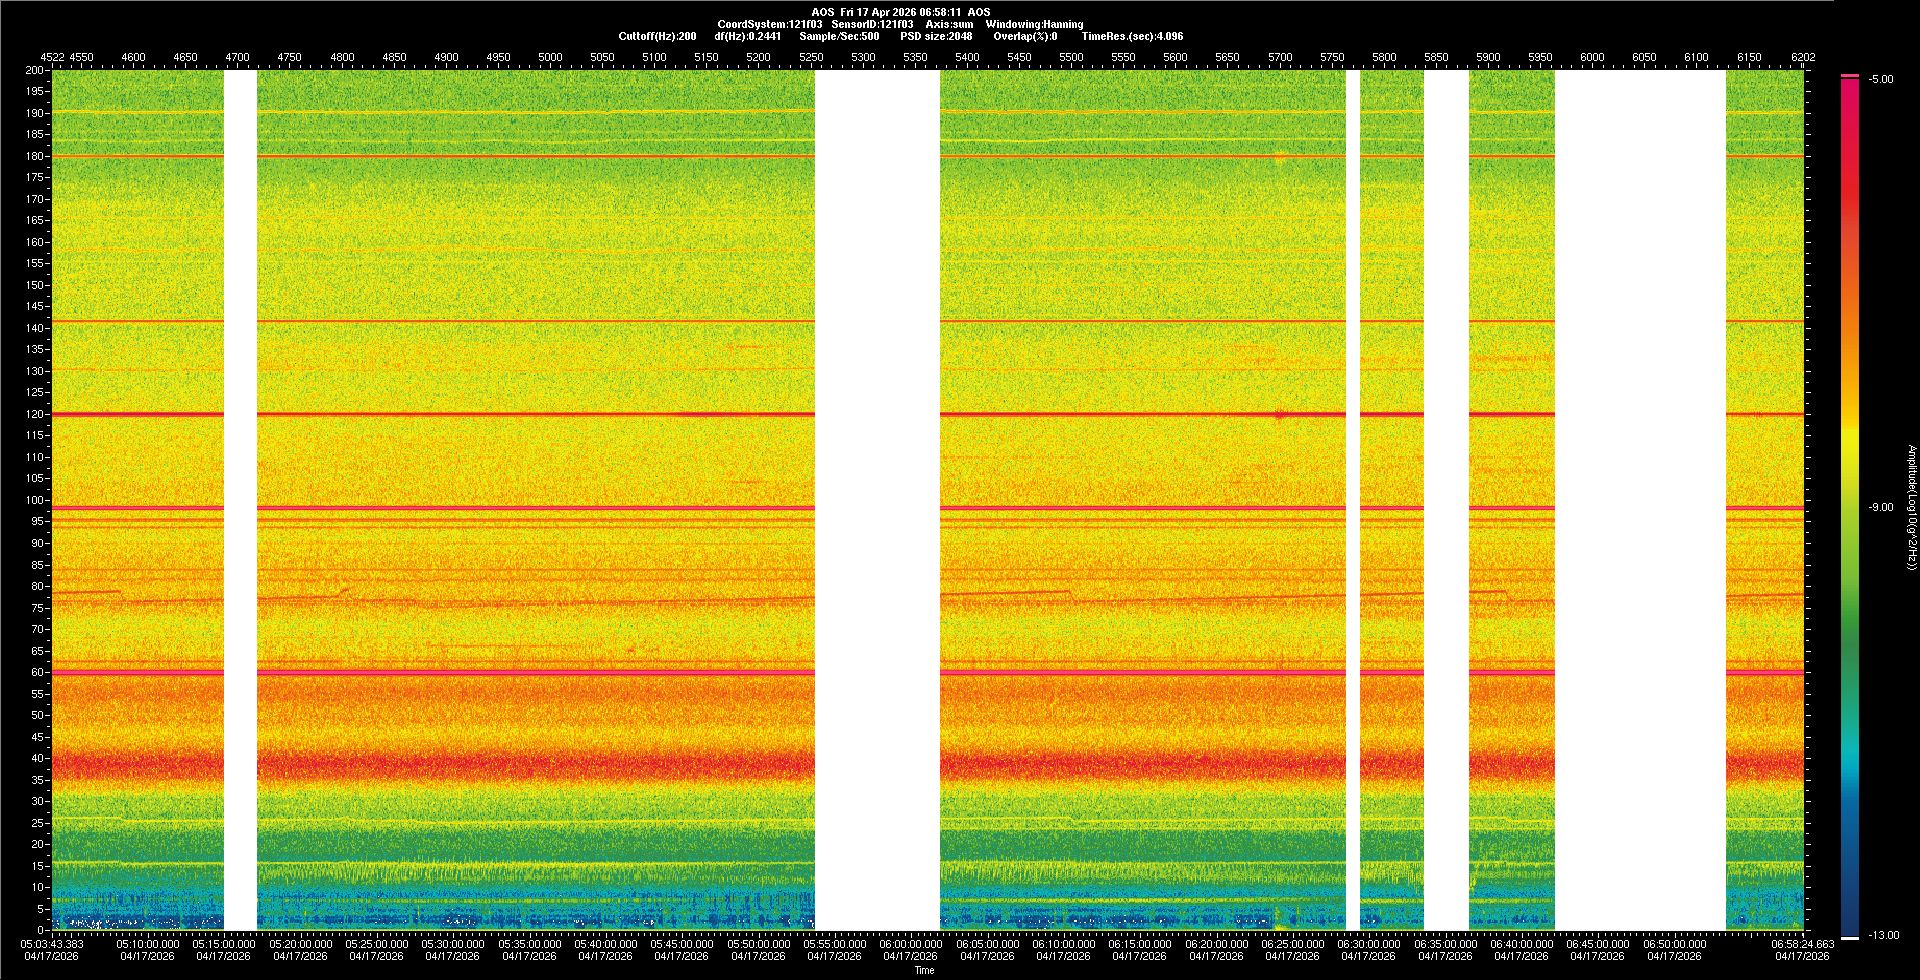Pick the red region of the amplitude colorbar

pyautogui.click(x=1850, y=200)
